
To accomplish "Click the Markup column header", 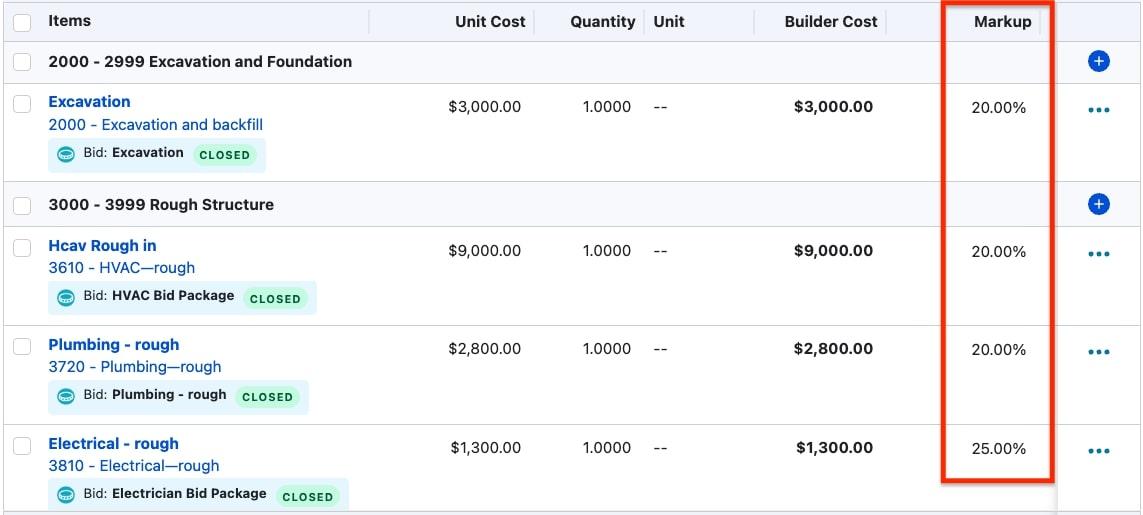I will tap(1002, 21).
